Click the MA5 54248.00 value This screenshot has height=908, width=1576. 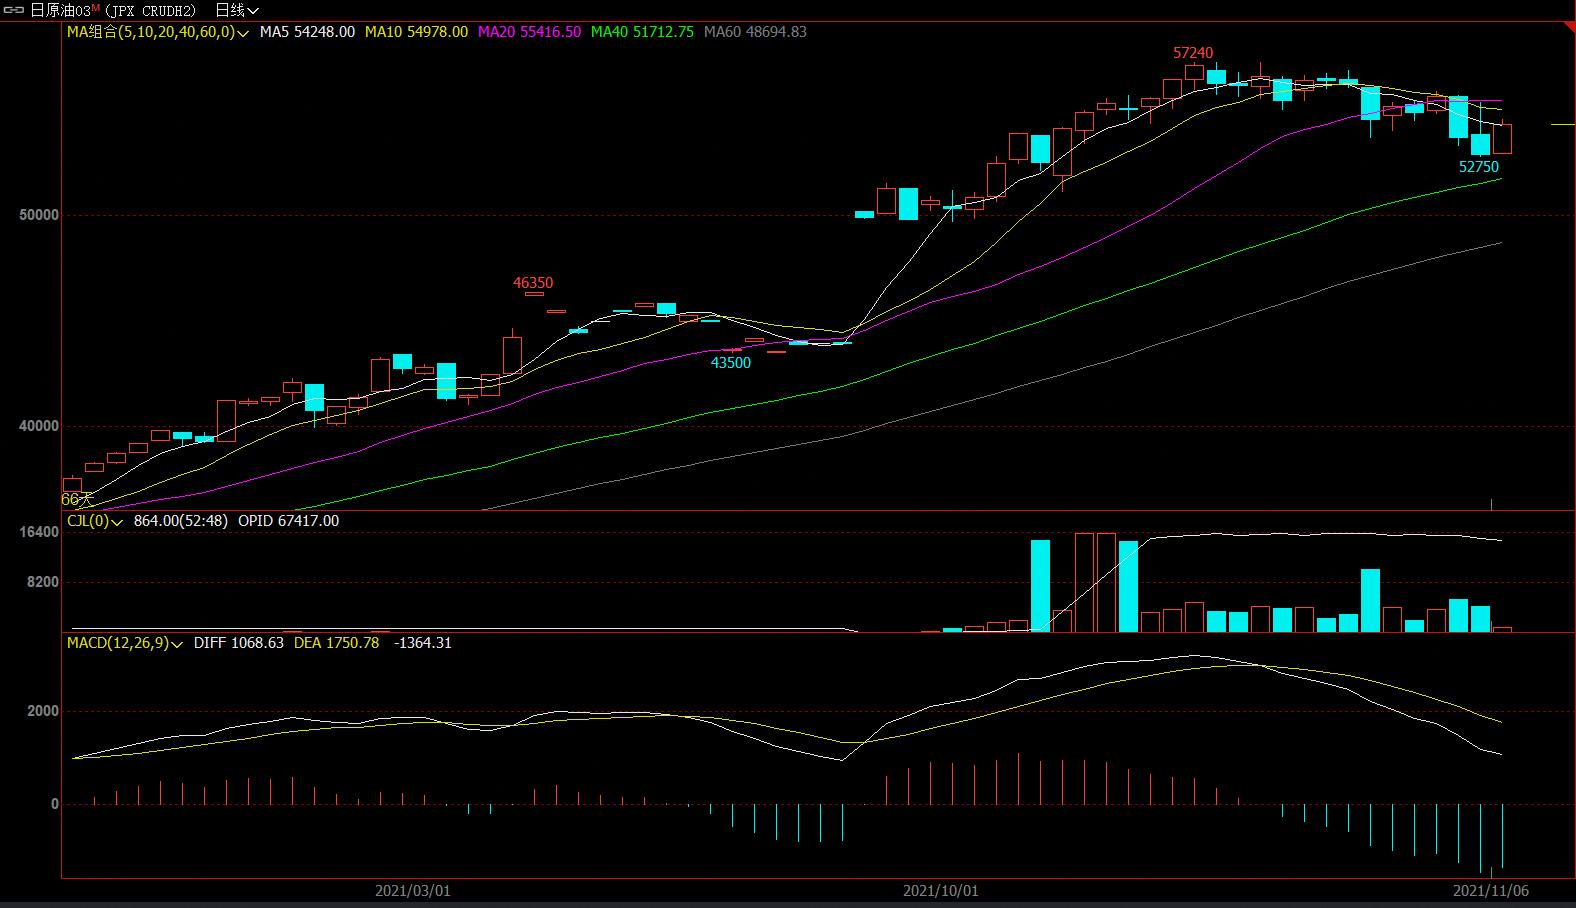click(x=307, y=32)
